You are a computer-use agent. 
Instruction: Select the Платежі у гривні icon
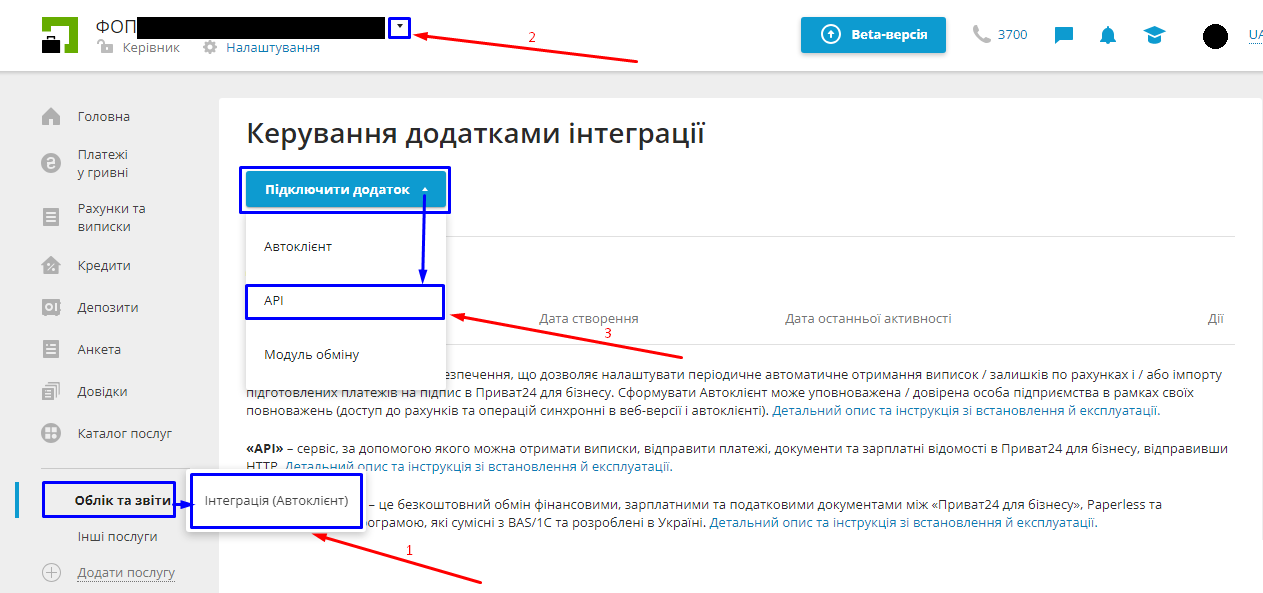pyautogui.click(x=51, y=162)
